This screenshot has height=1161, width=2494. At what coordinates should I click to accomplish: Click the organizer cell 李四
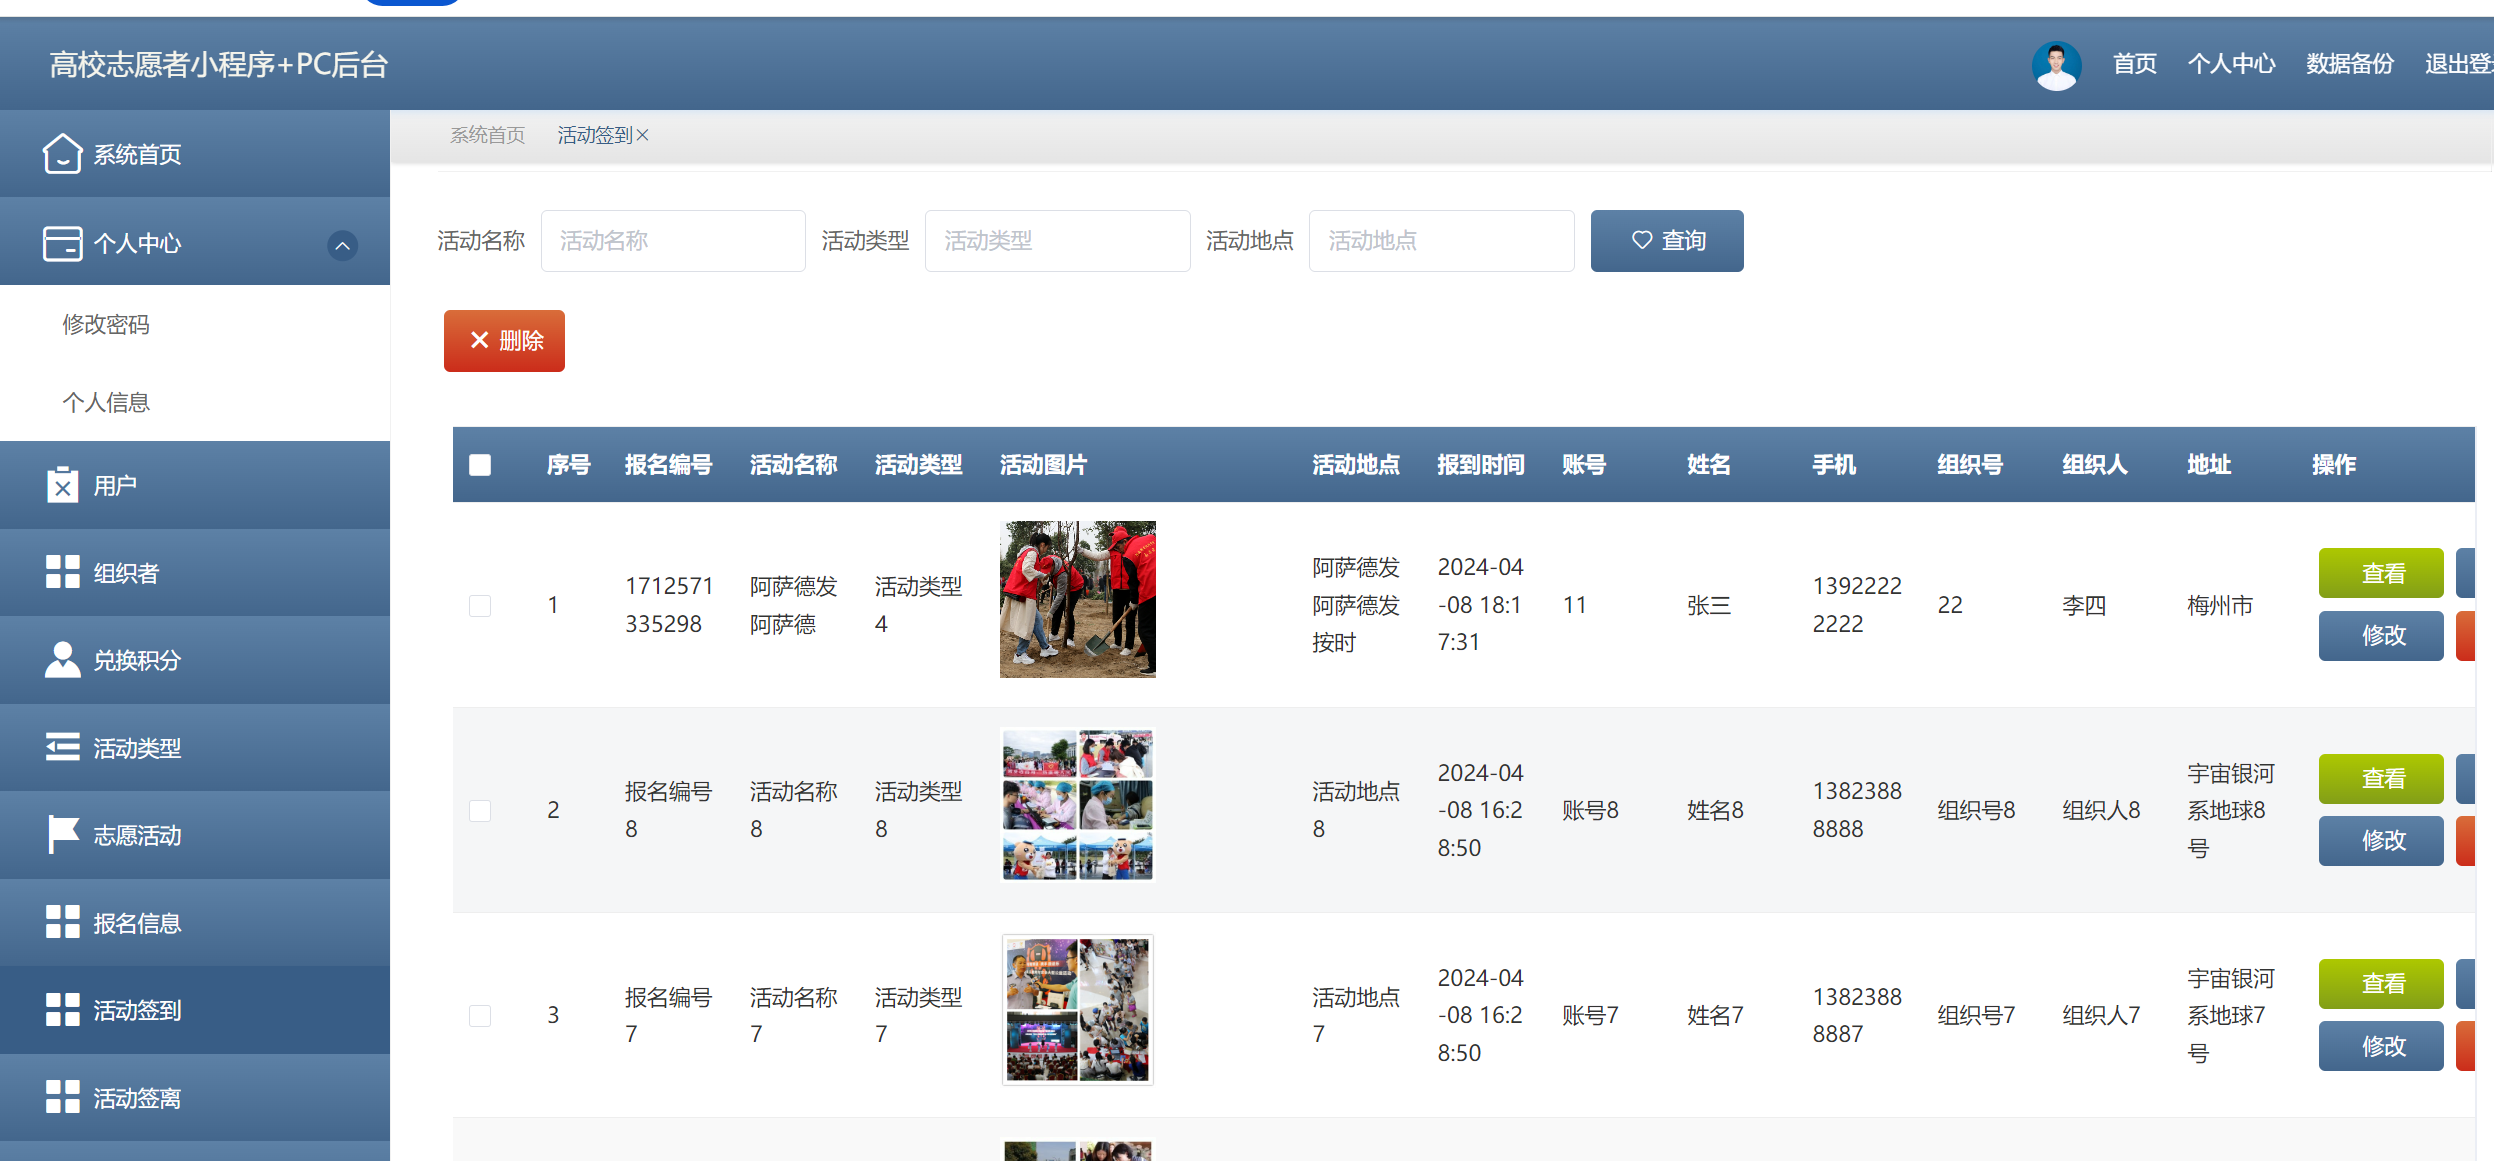point(2084,605)
